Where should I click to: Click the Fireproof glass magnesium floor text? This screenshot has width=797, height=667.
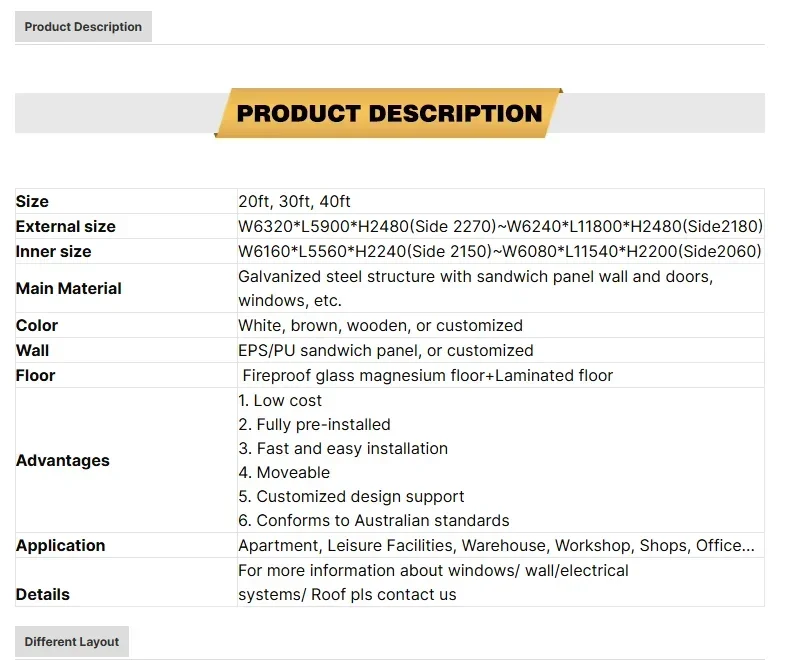coord(427,375)
